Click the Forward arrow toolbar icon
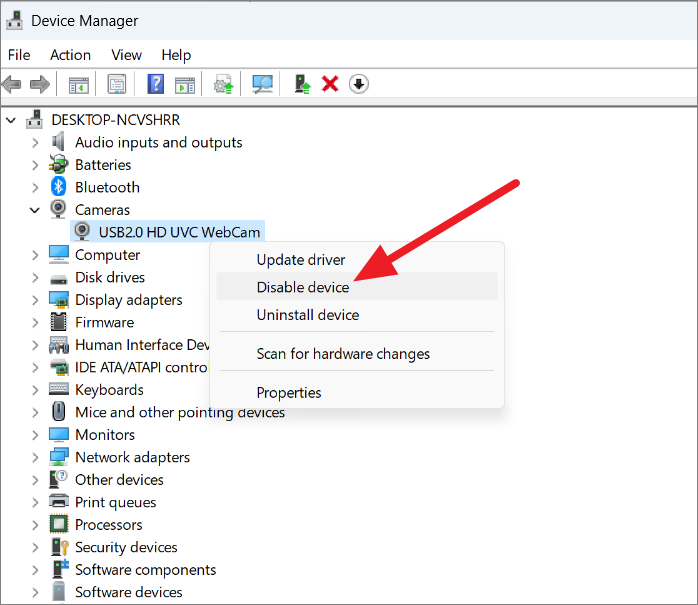 (x=40, y=84)
